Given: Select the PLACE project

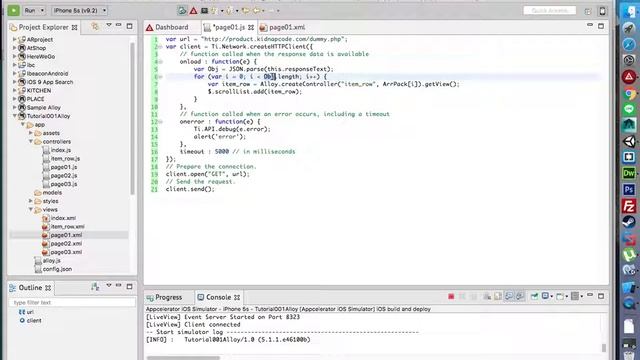Looking at the screenshot, I should tap(36, 99).
